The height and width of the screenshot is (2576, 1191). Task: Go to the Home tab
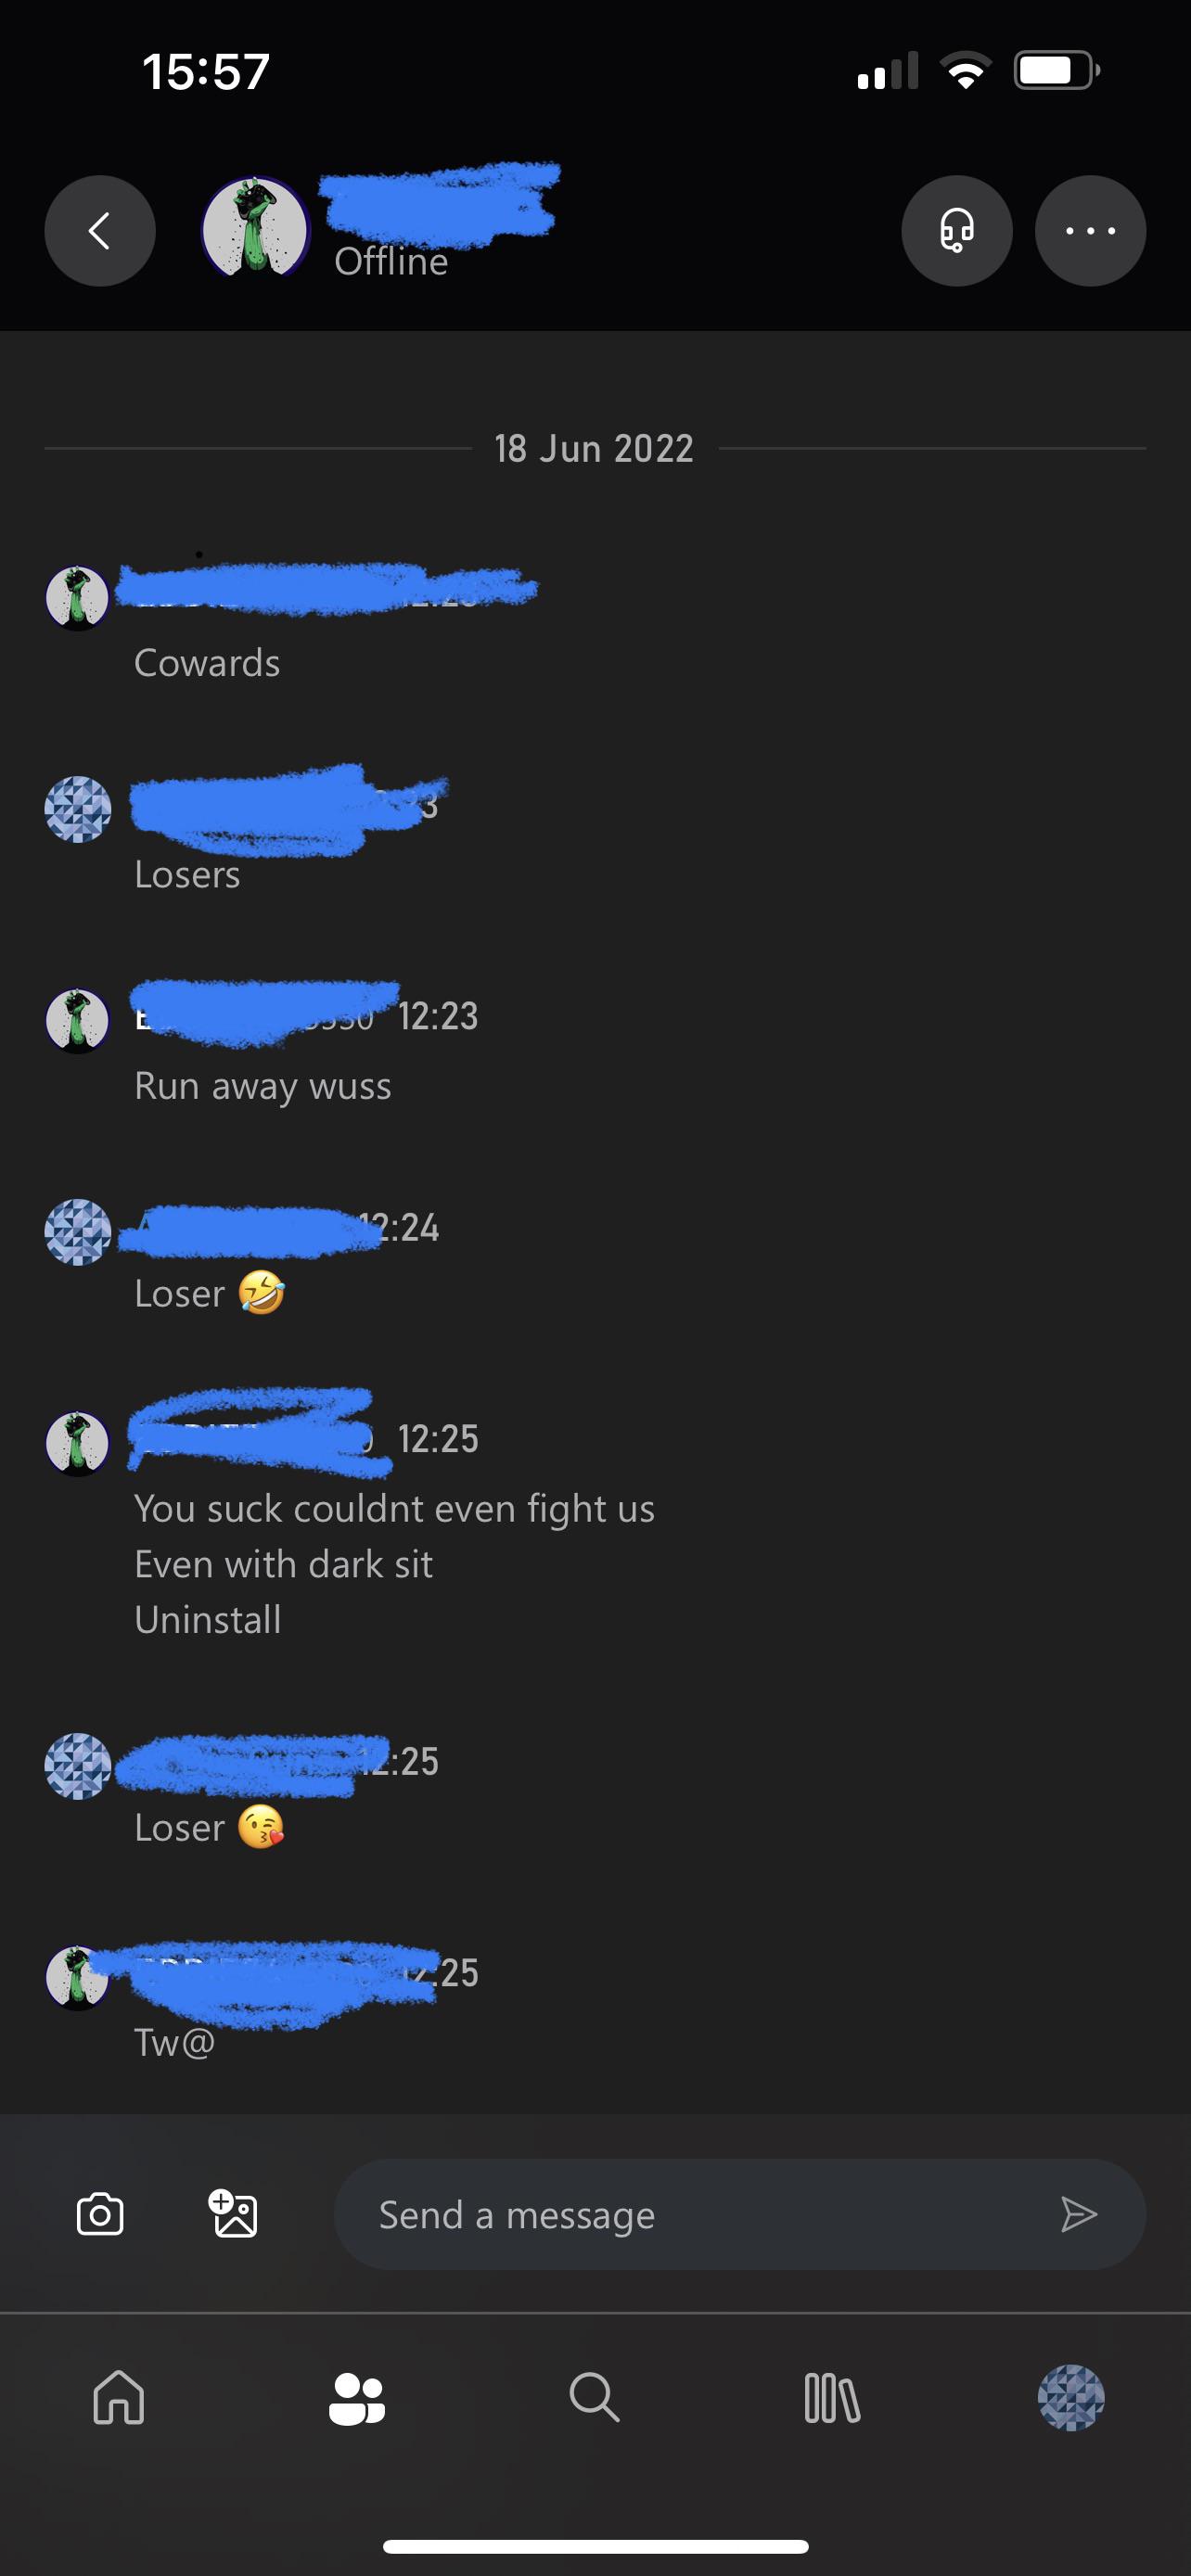click(119, 2397)
